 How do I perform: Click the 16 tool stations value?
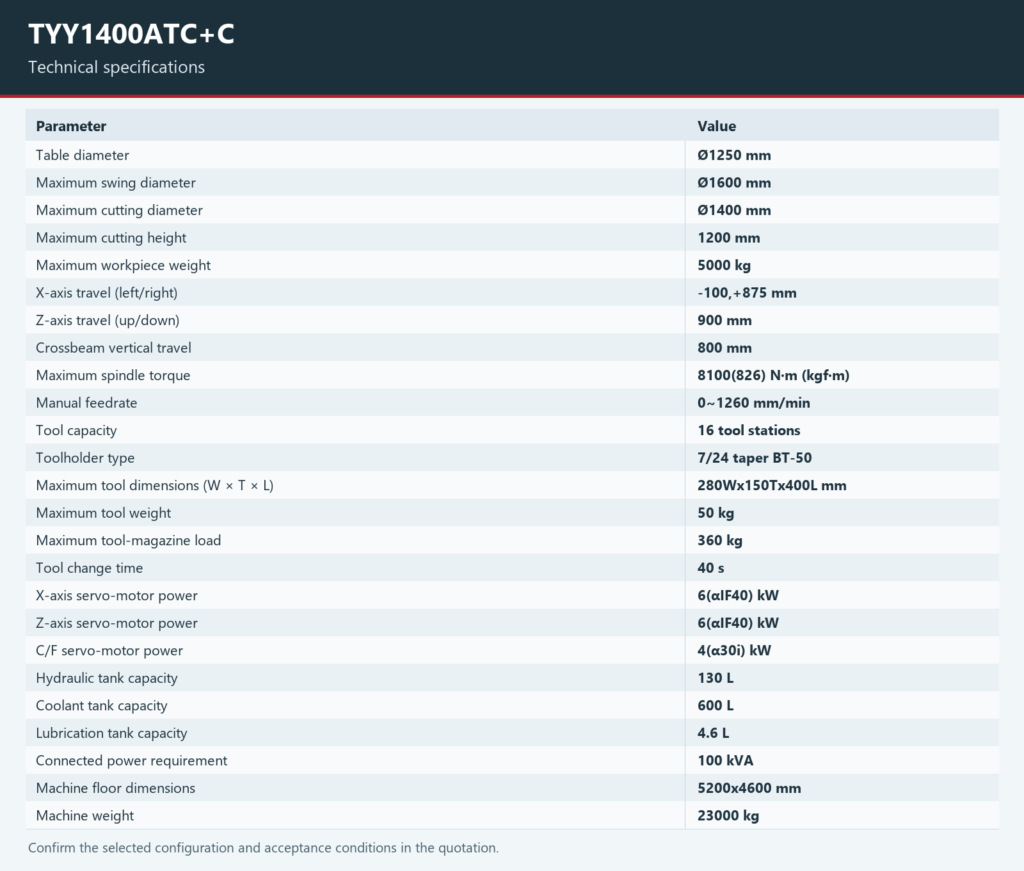coord(748,430)
